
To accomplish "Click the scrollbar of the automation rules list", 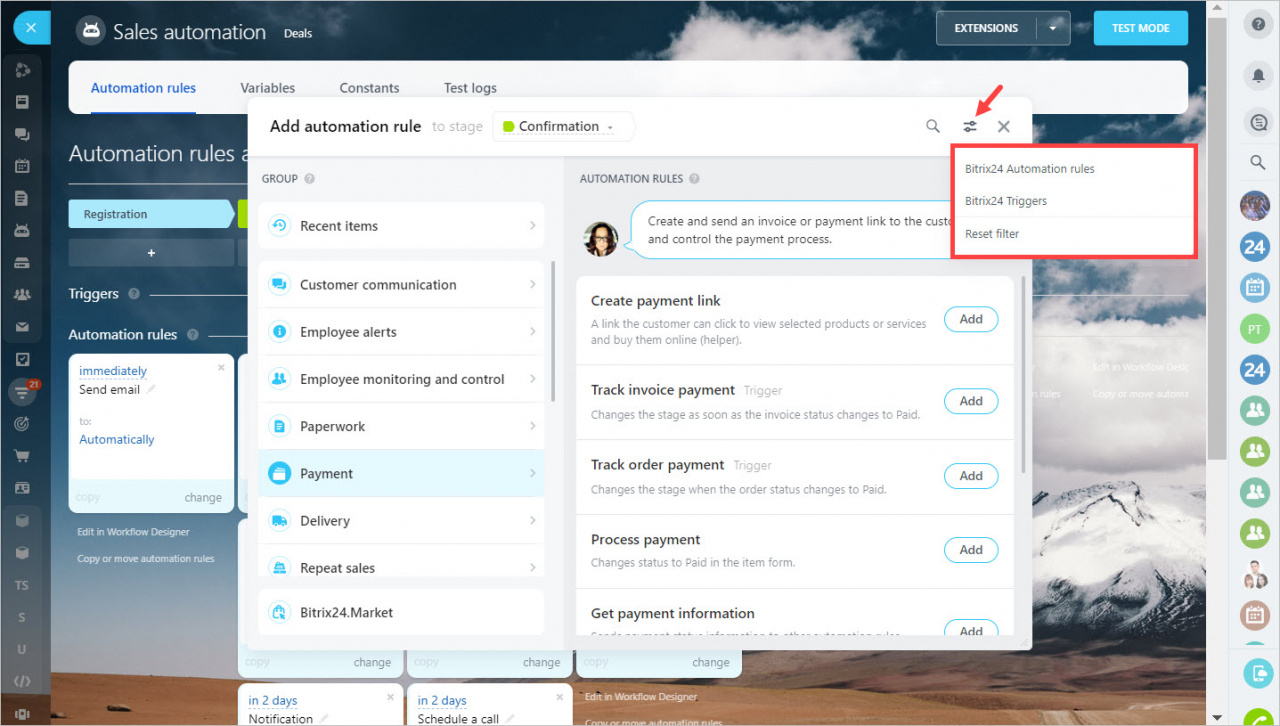I will click(1023, 375).
